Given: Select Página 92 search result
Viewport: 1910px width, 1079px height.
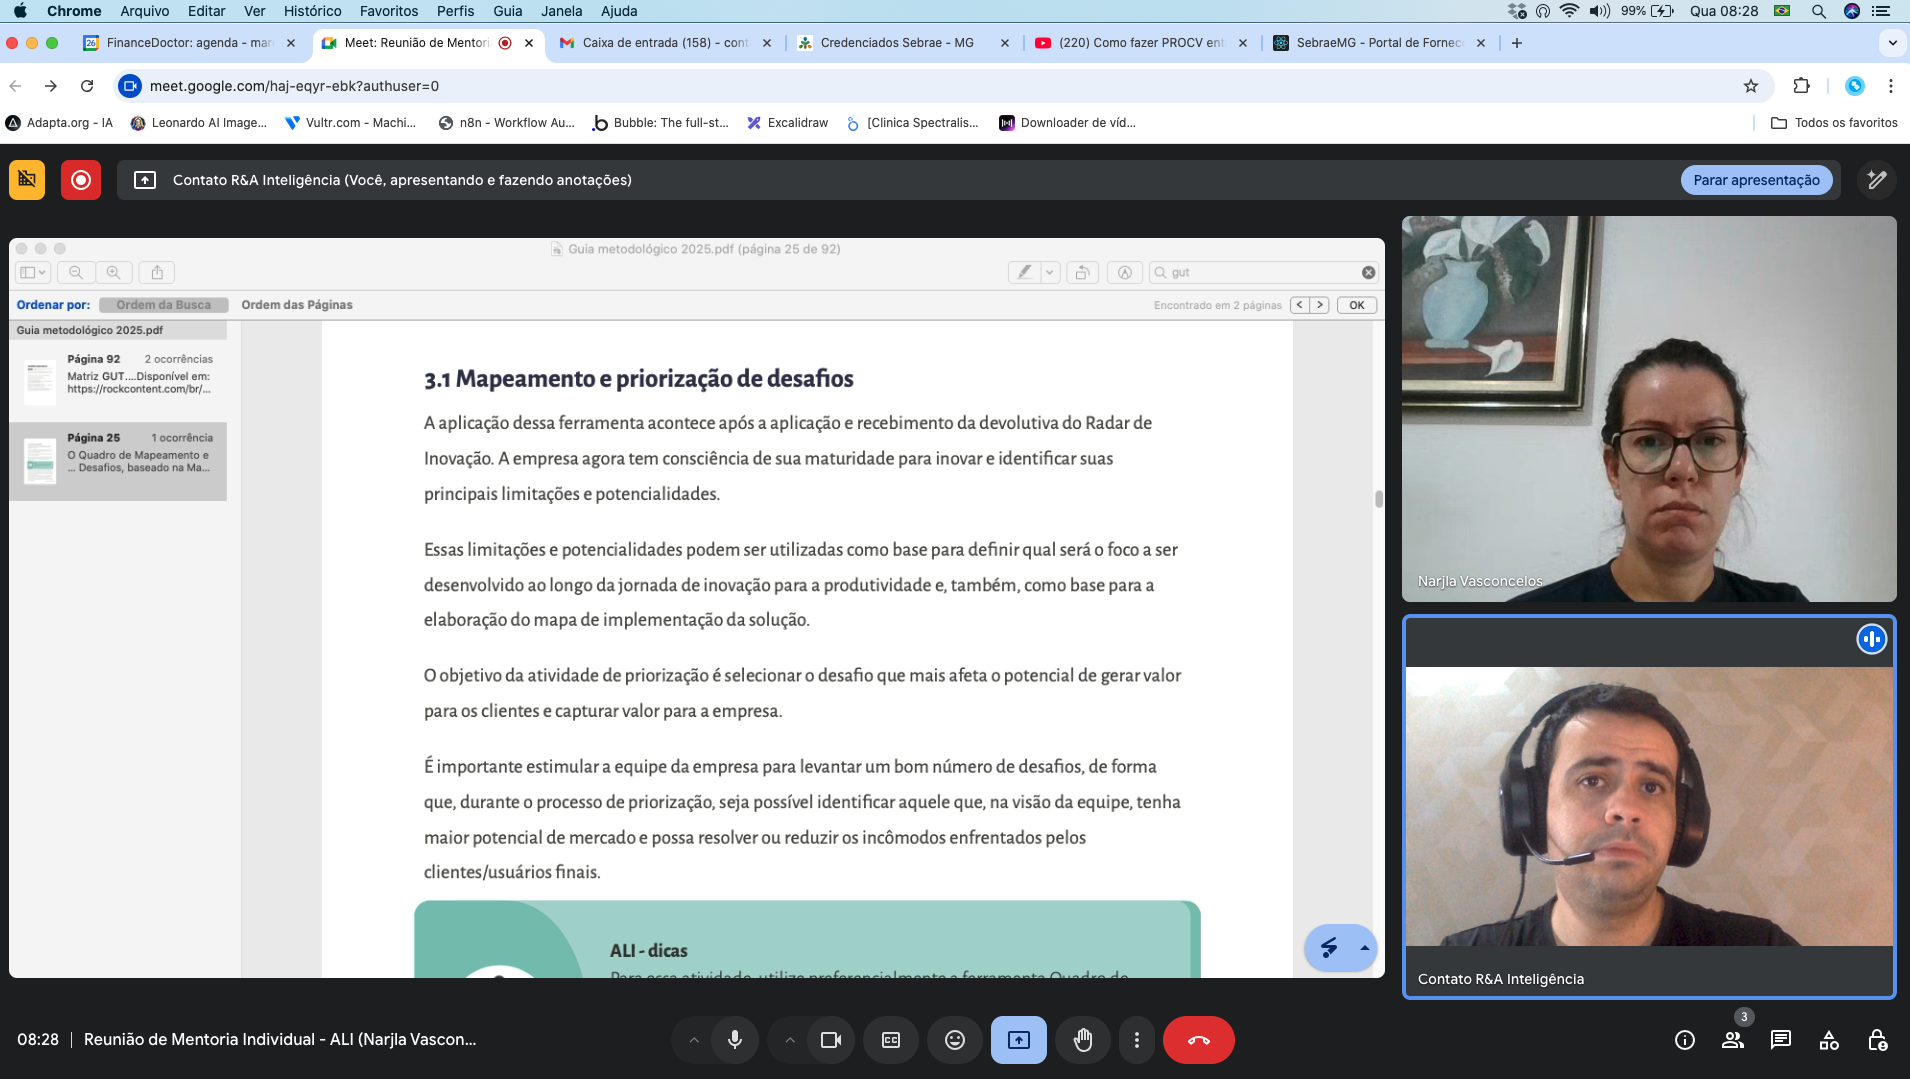Looking at the screenshot, I should click(118, 381).
